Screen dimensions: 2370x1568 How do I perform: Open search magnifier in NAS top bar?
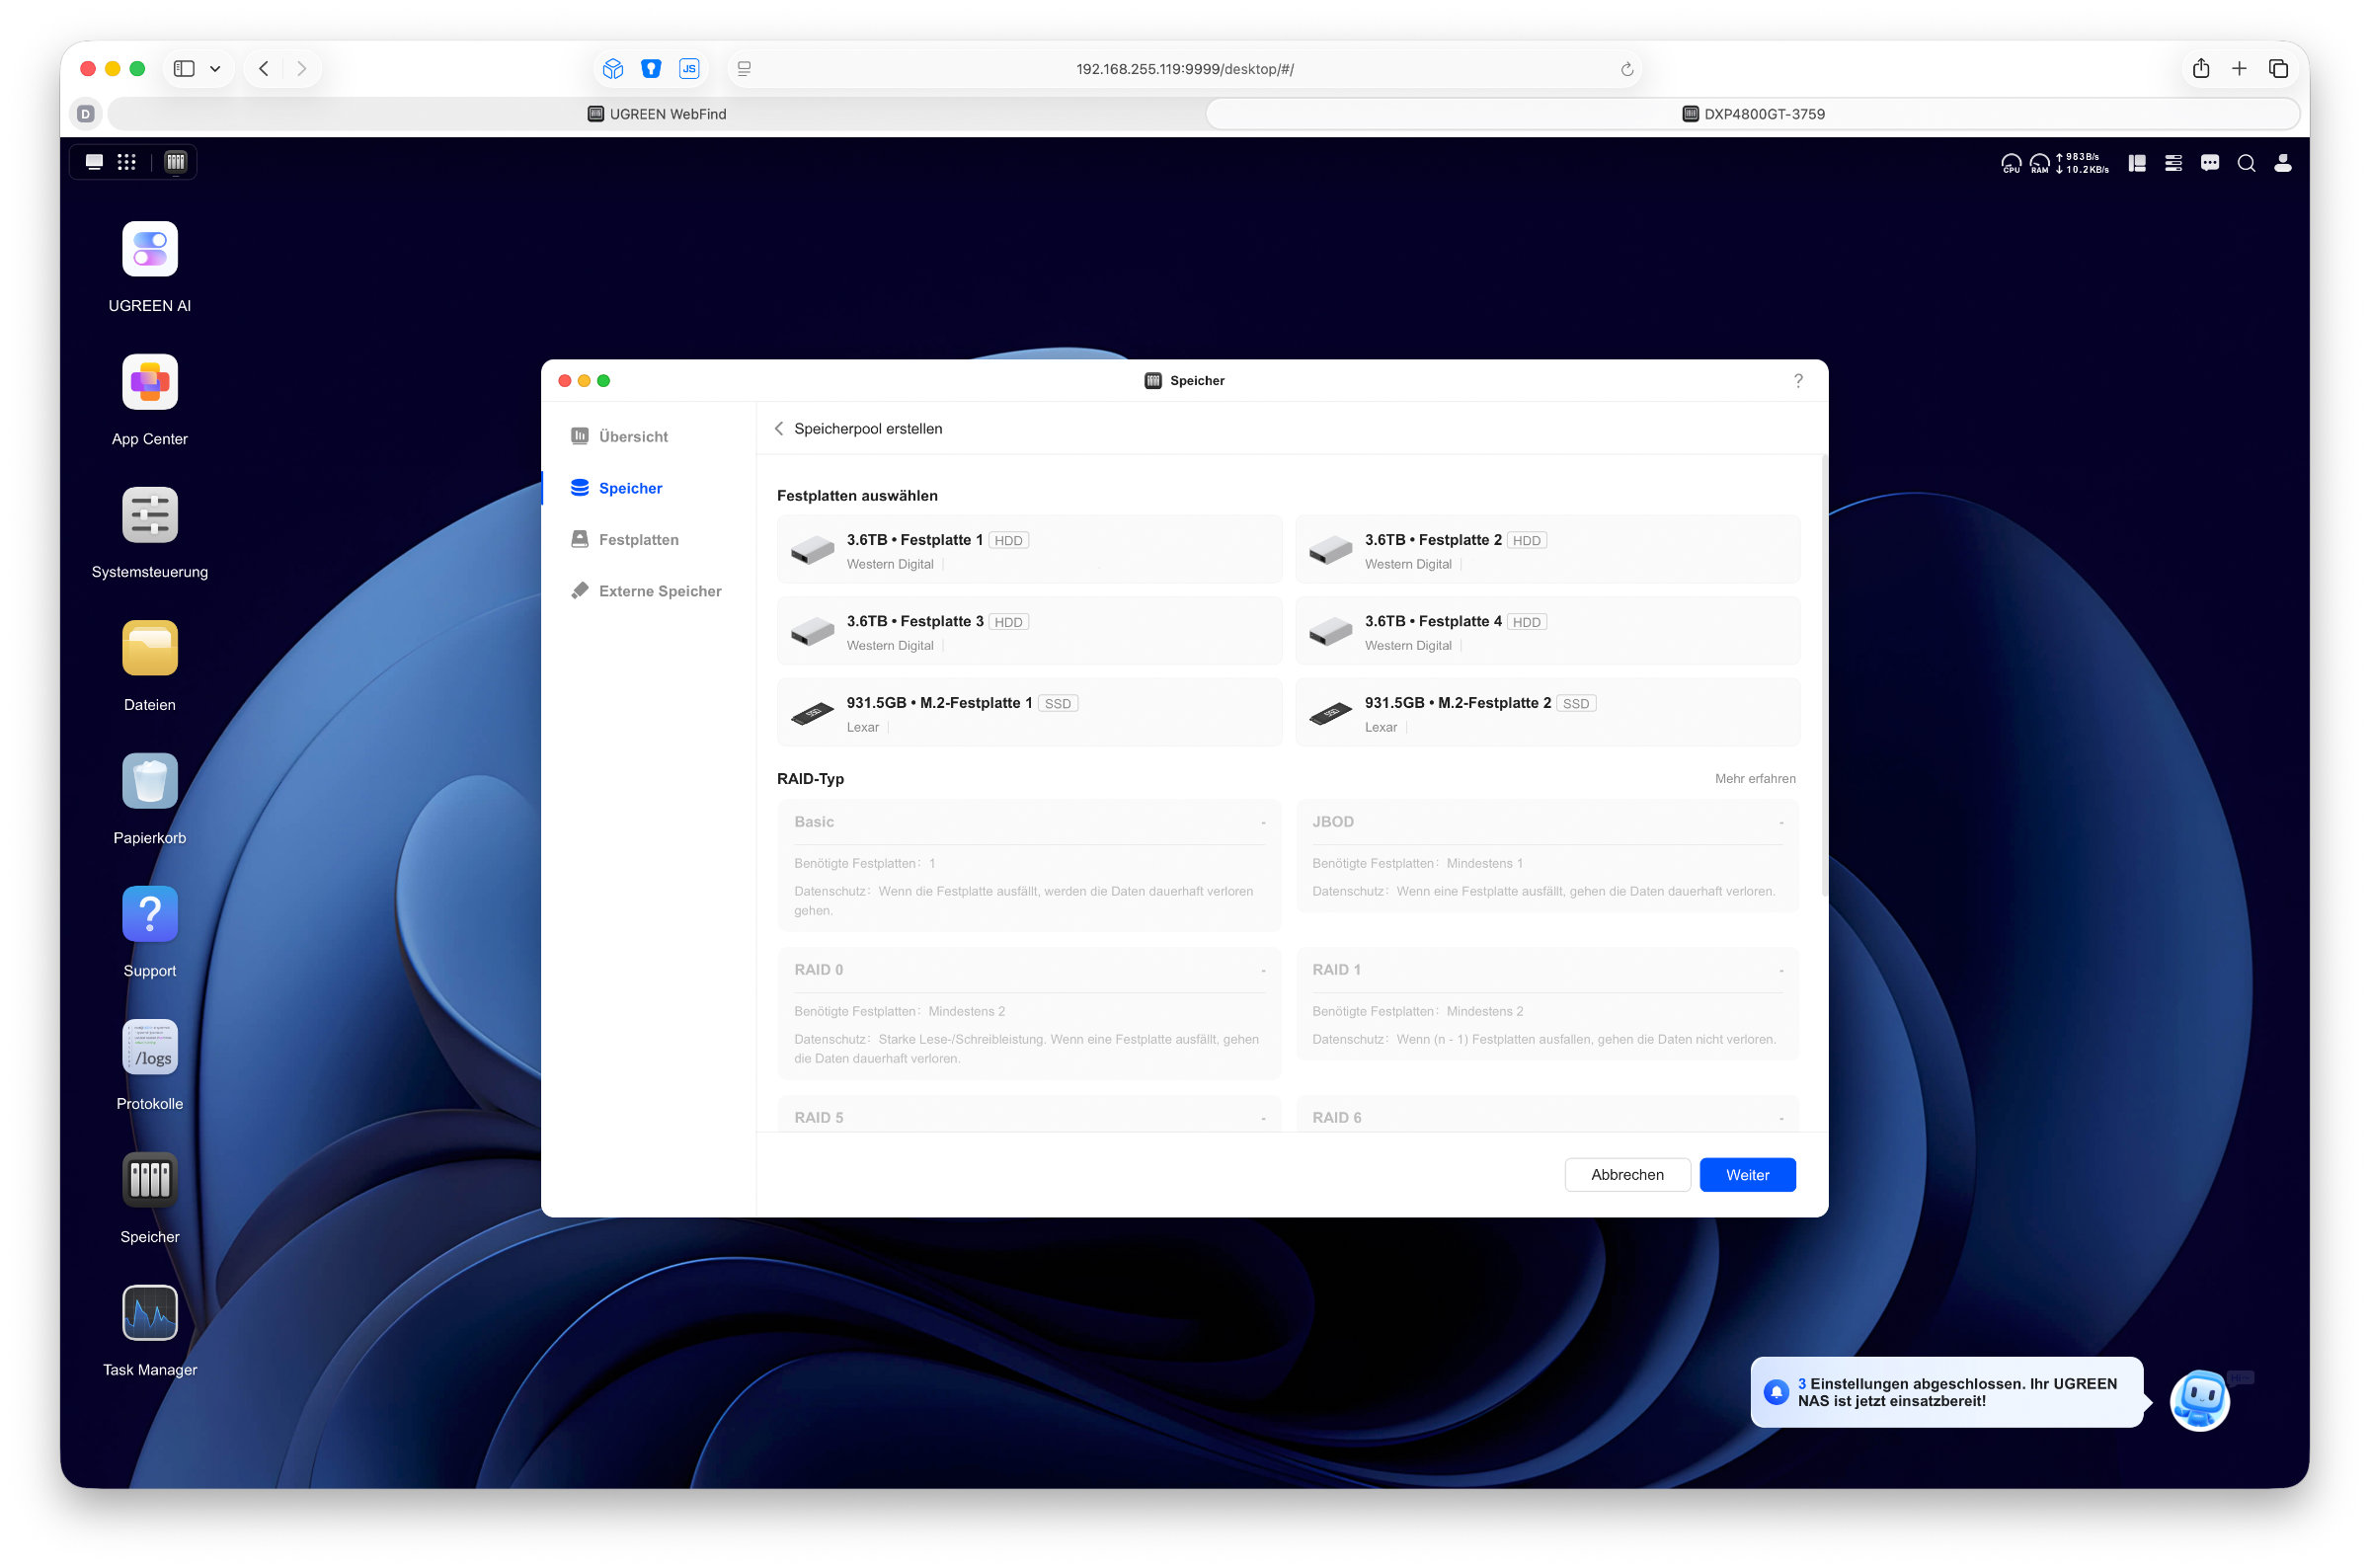pos(2246,163)
